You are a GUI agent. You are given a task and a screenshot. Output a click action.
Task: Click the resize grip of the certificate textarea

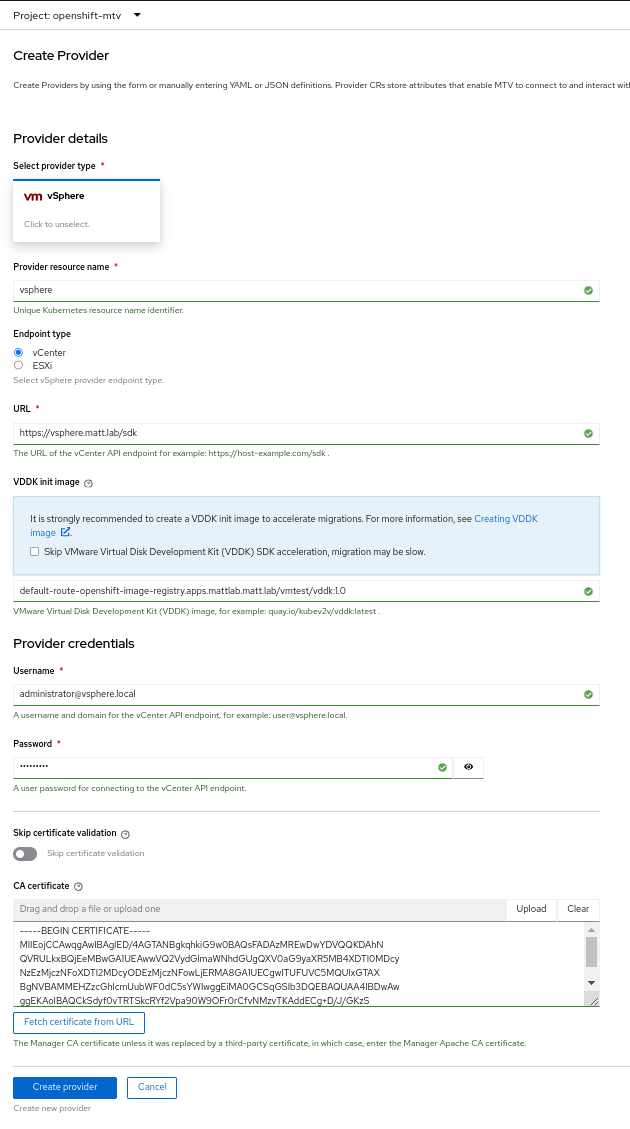(593, 1001)
